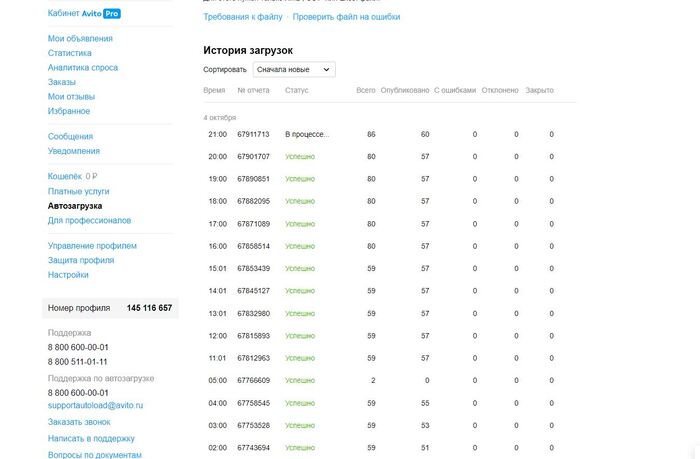Viewport: 700px width, 459px height.
Task: Click report number 67815893
Action: 253,336
